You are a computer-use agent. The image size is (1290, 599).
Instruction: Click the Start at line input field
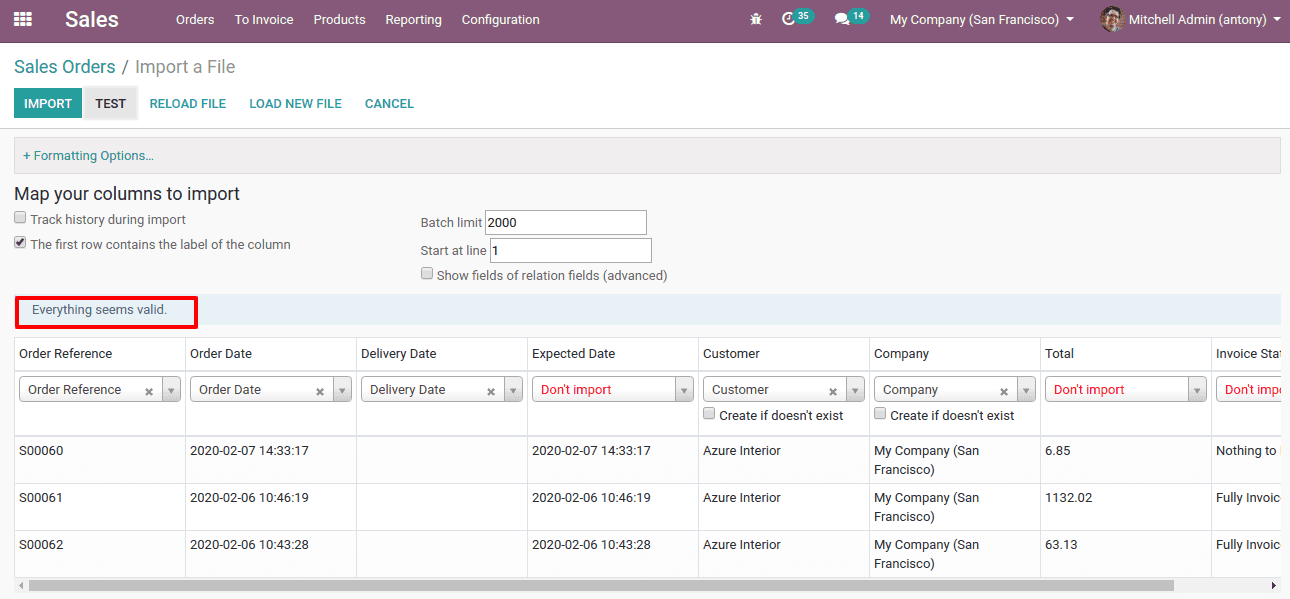click(571, 250)
